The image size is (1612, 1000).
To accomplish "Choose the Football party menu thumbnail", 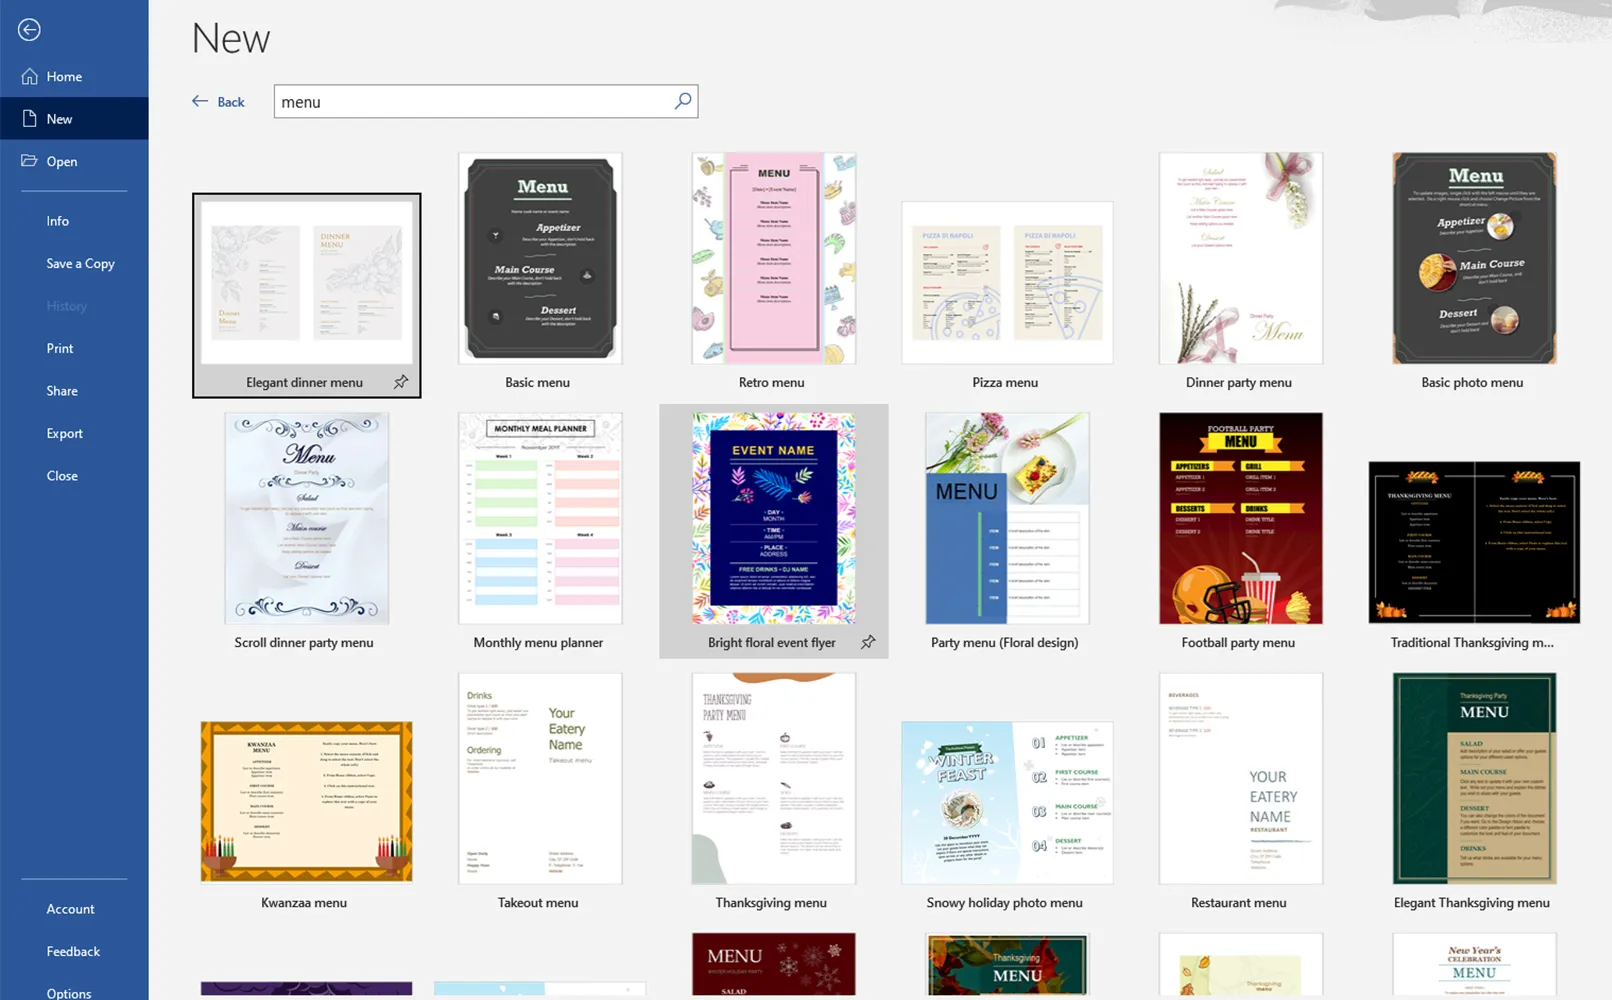I will coord(1241,518).
